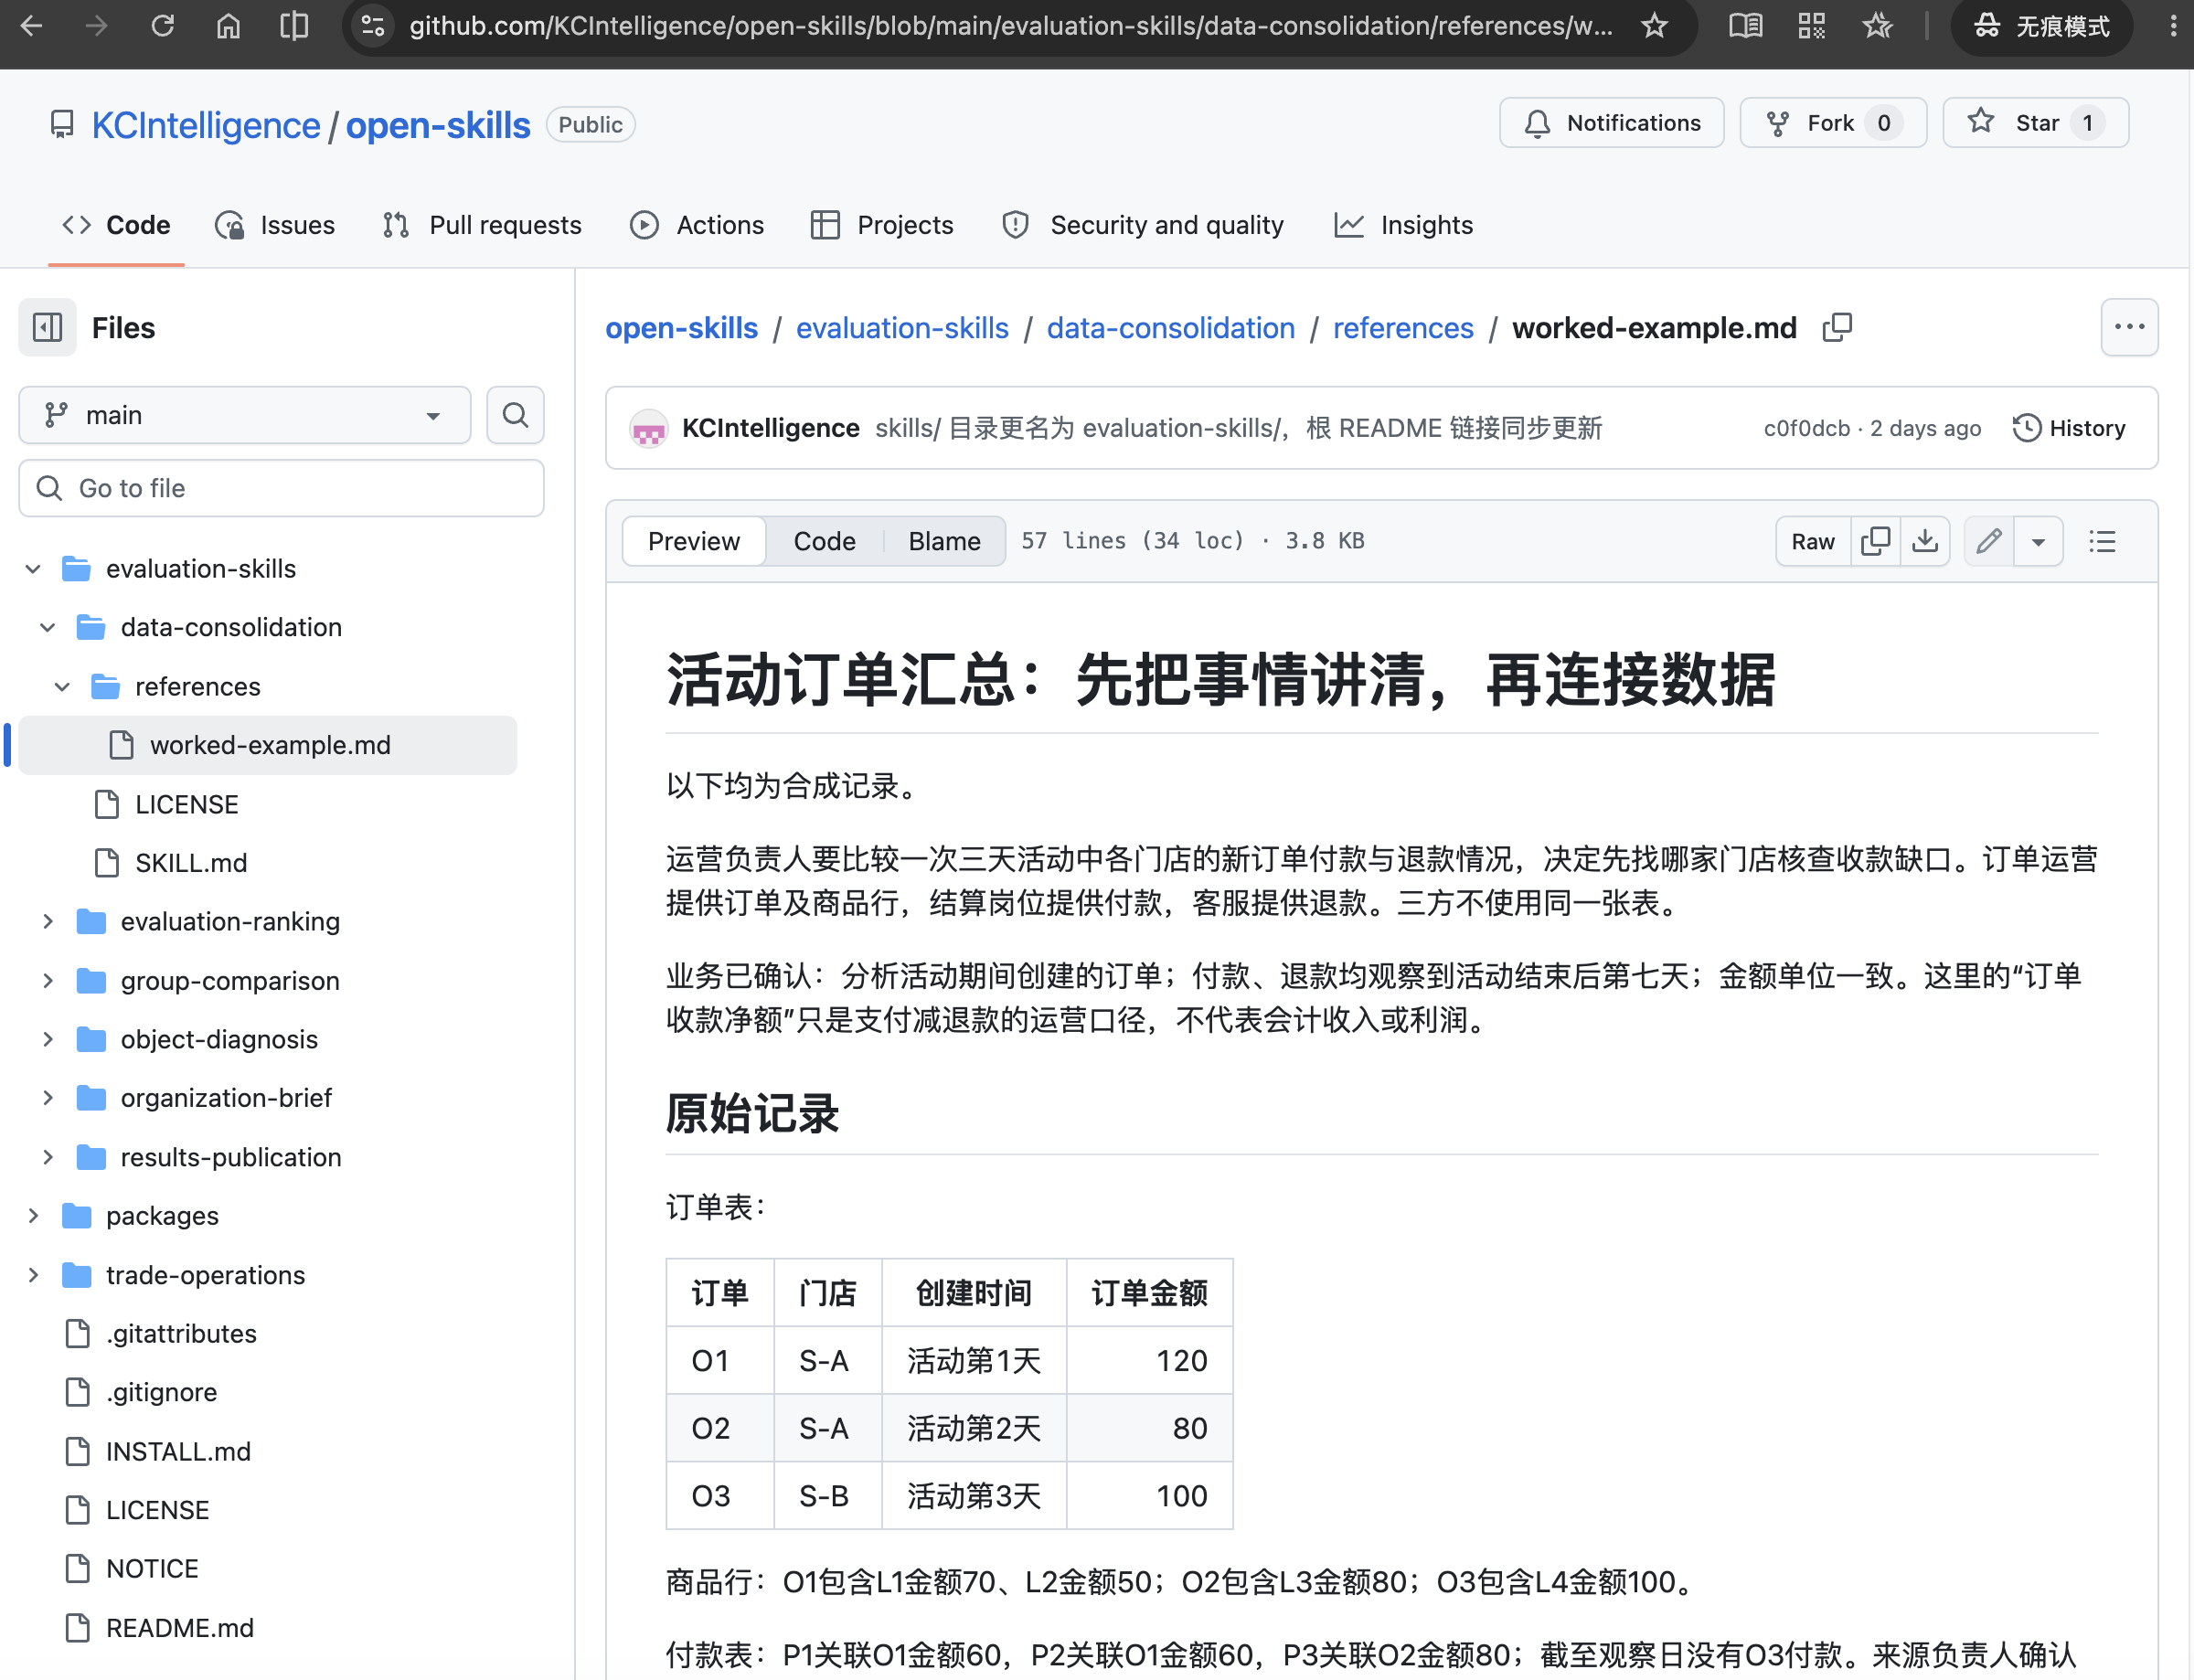Image resolution: width=2194 pixels, height=1680 pixels.
Task: Bookmark this page with the address bar star
Action: point(1655,26)
